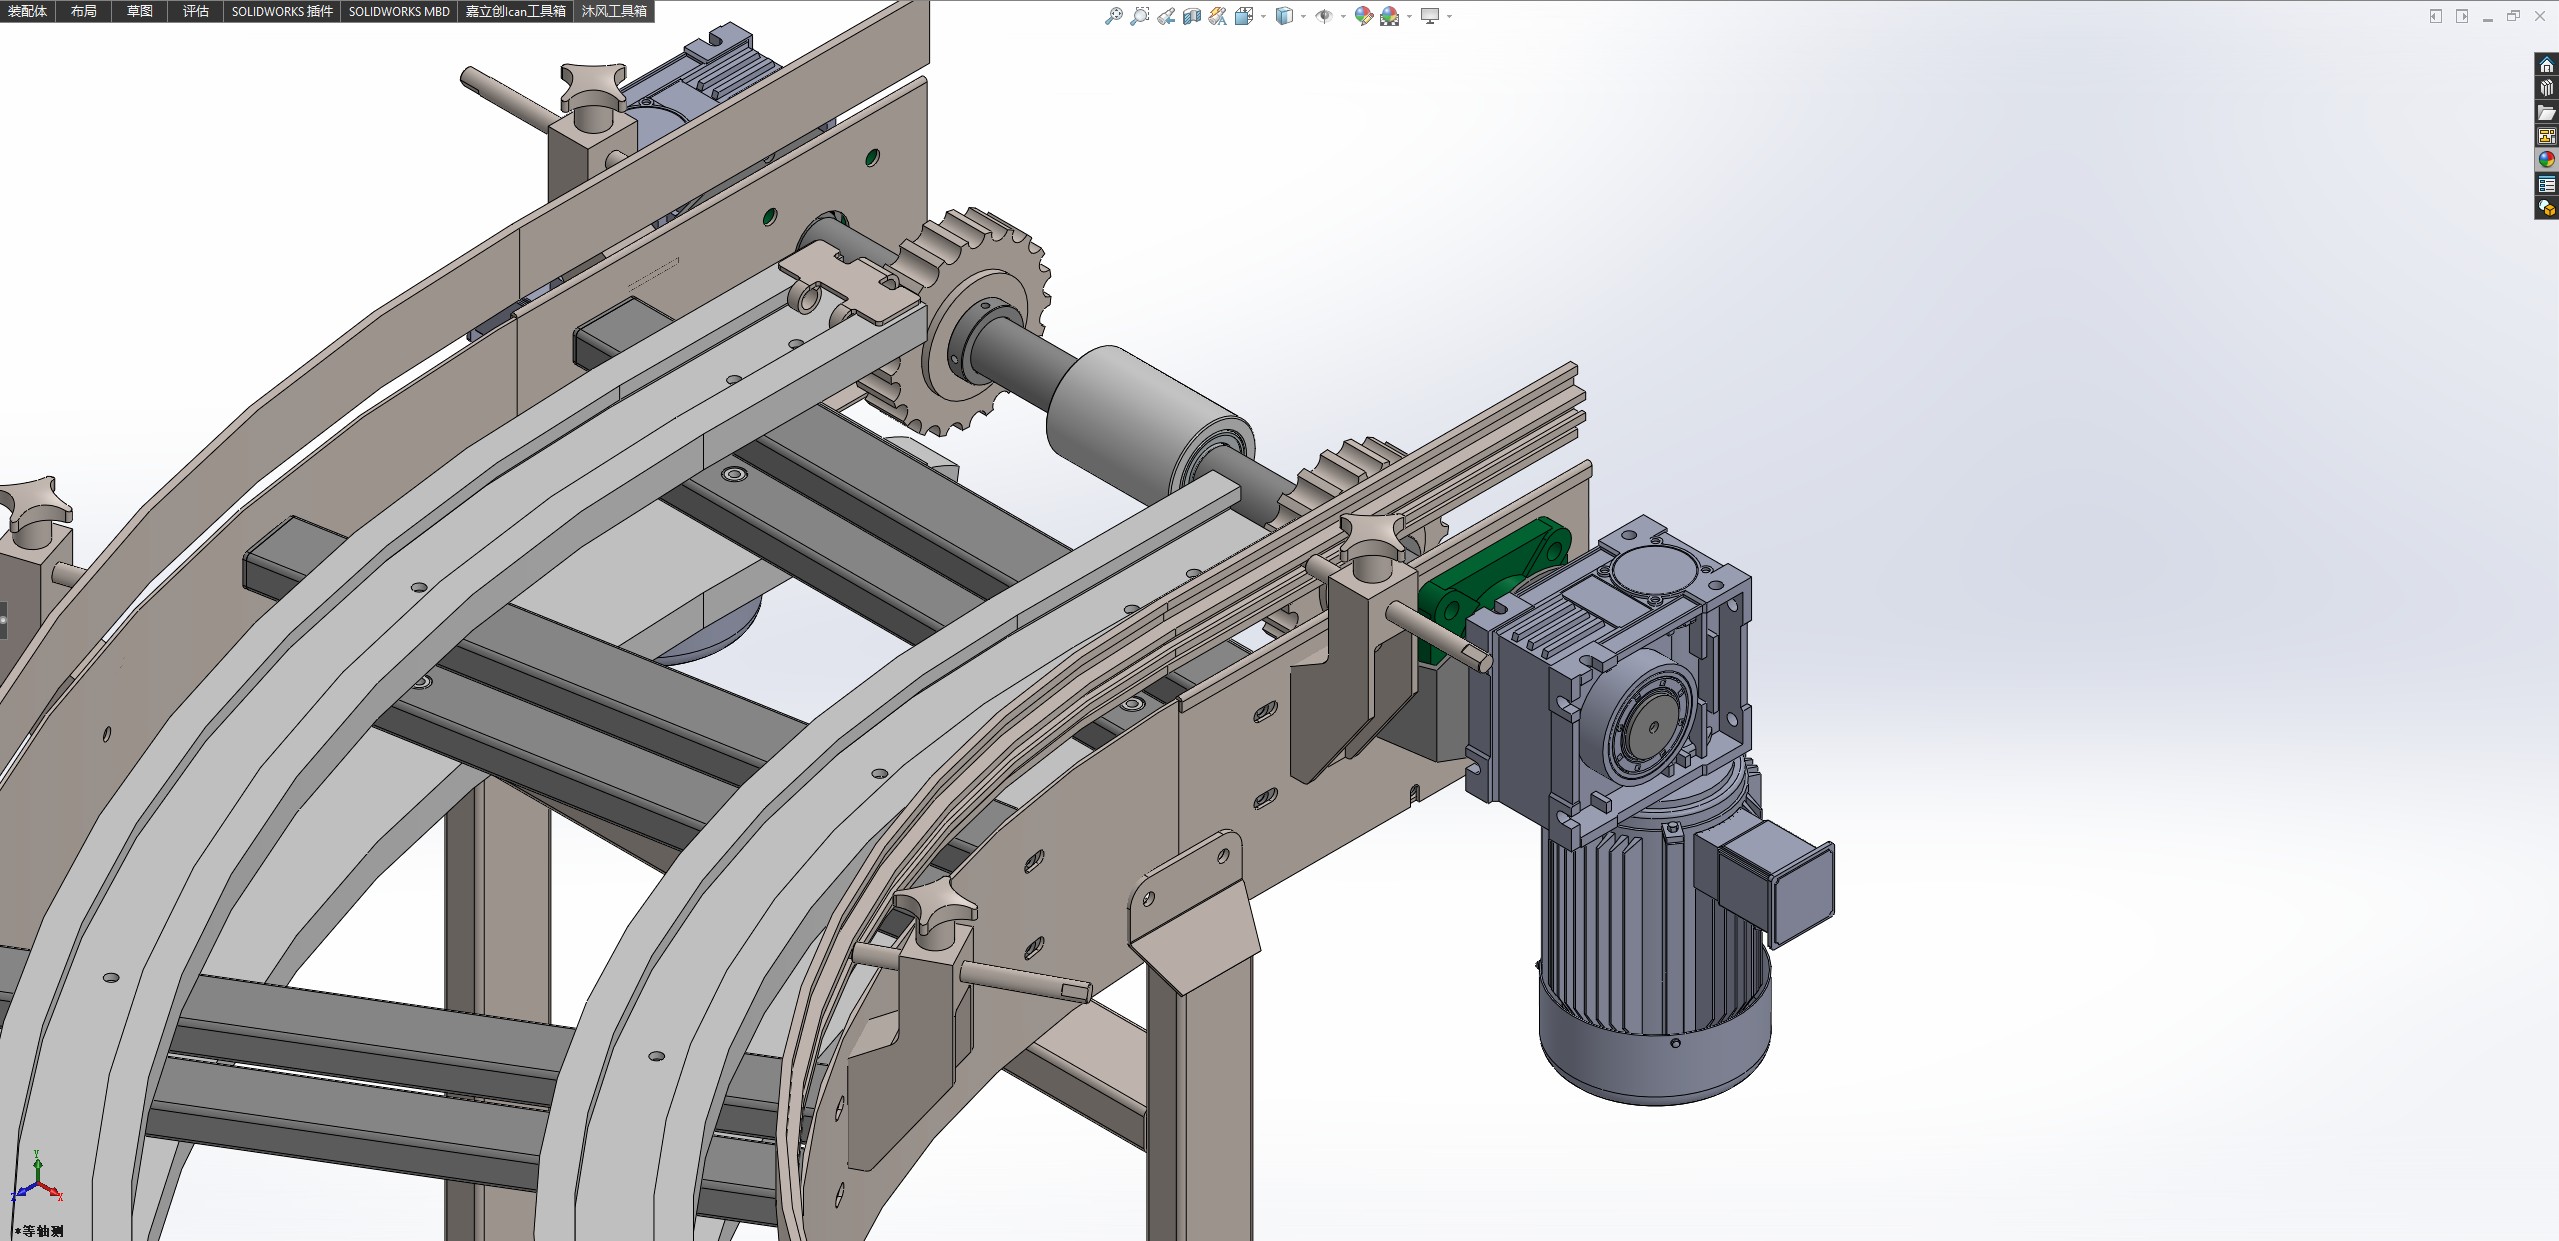This screenshot has width=2559, height=1241.
Task: Click the coordinate axis triad in the corner
Action: coord(37,1182)
